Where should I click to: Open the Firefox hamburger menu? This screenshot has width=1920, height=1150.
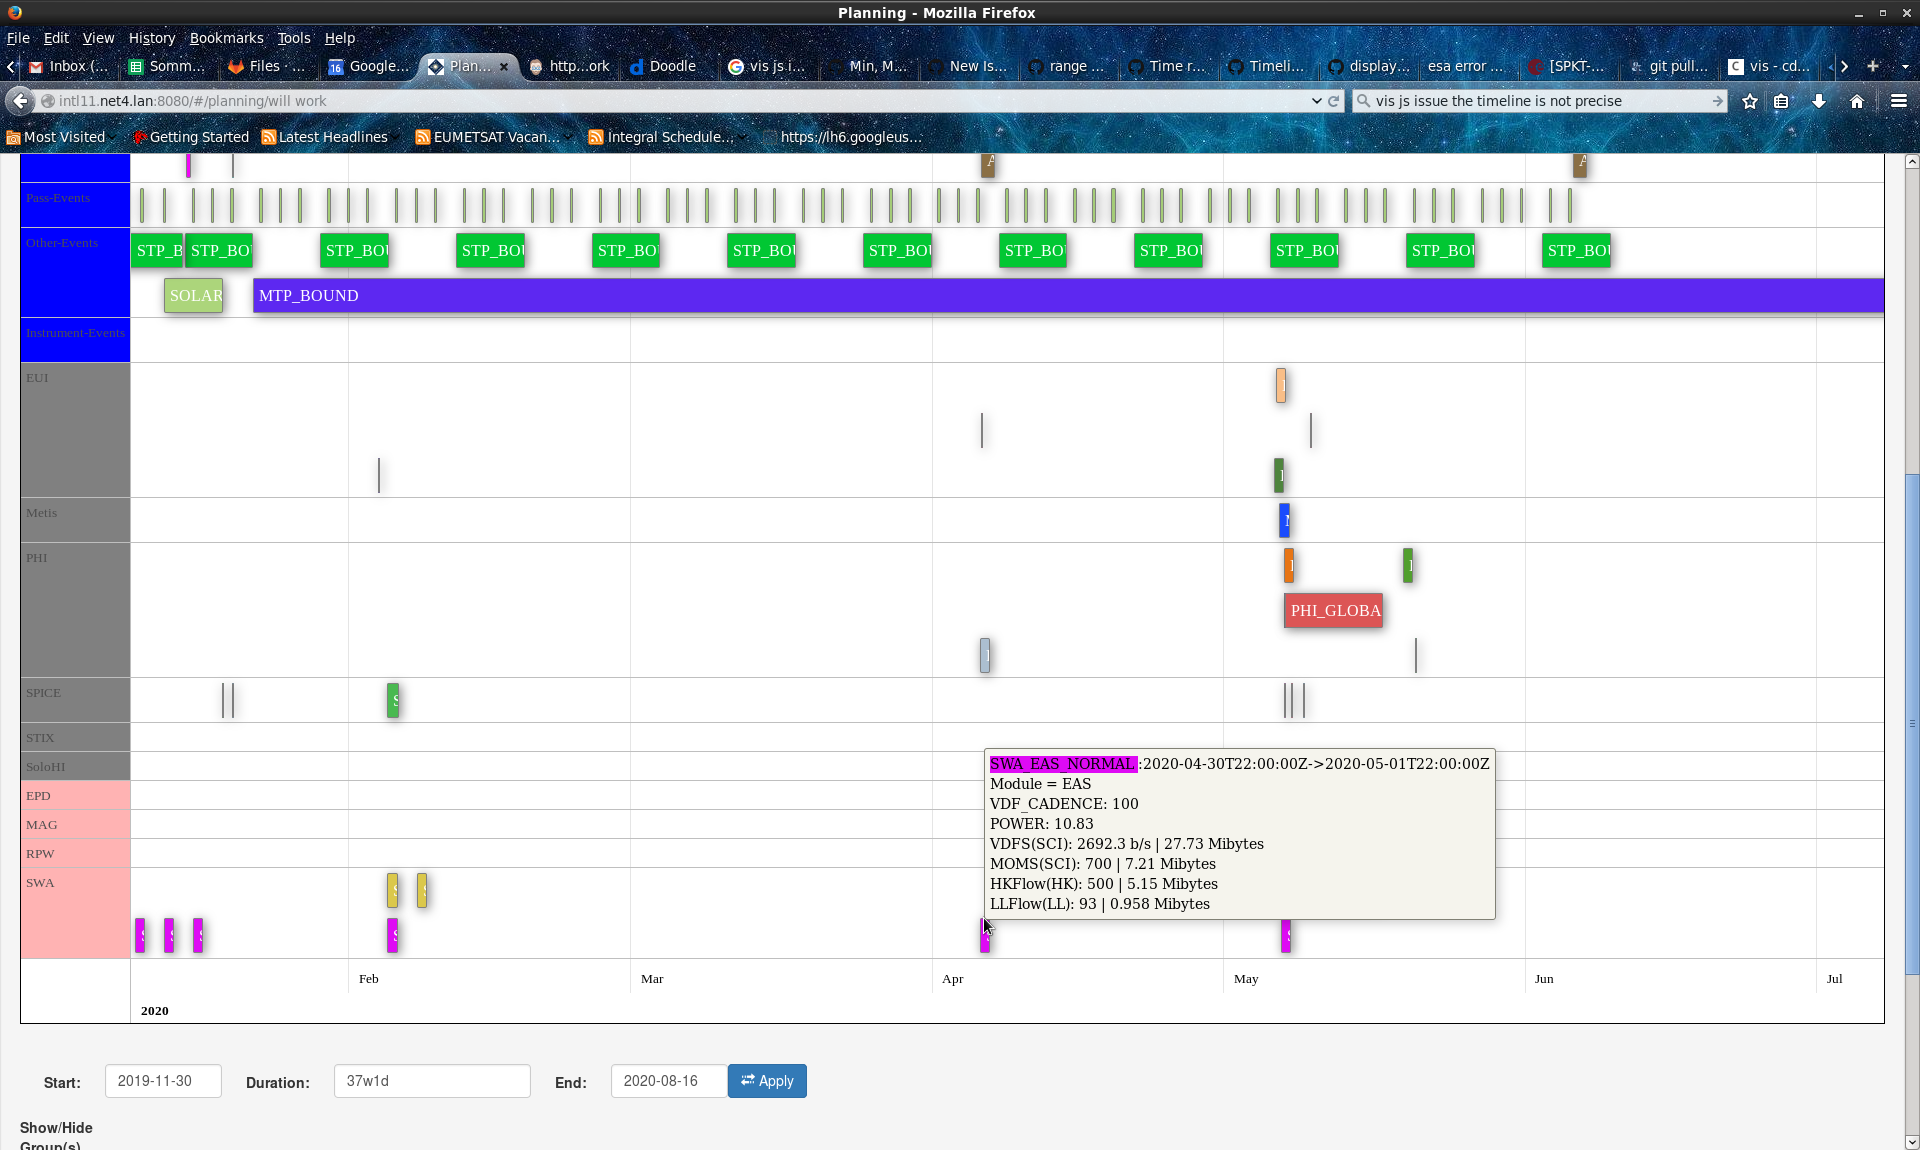point(1899,101)
